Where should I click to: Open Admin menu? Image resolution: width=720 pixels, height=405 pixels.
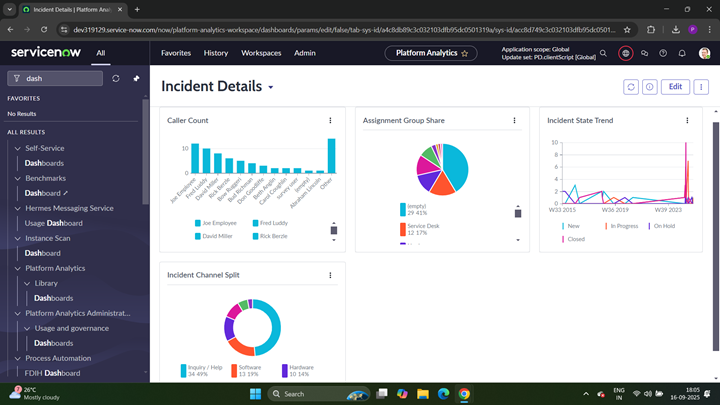(x=304, y=53)
